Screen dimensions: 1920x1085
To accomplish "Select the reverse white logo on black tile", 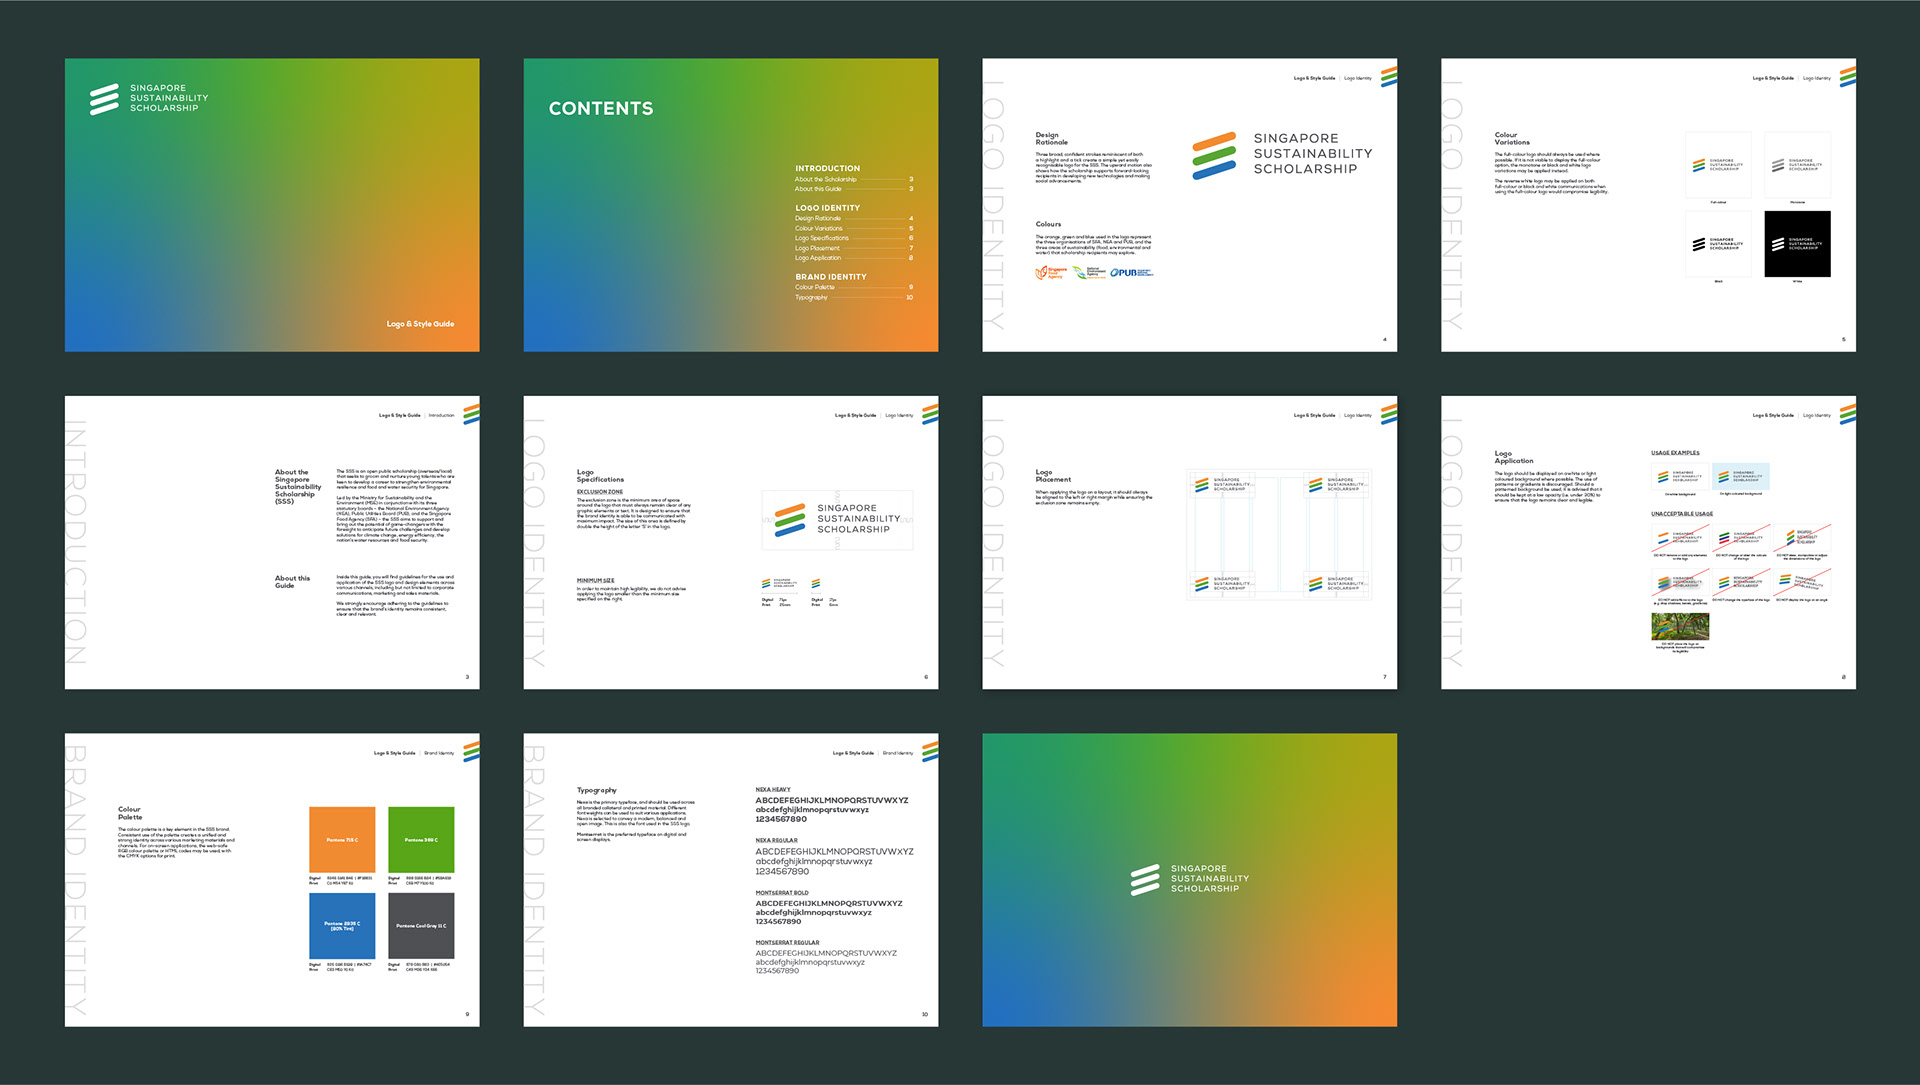I will click(1797, 244).
